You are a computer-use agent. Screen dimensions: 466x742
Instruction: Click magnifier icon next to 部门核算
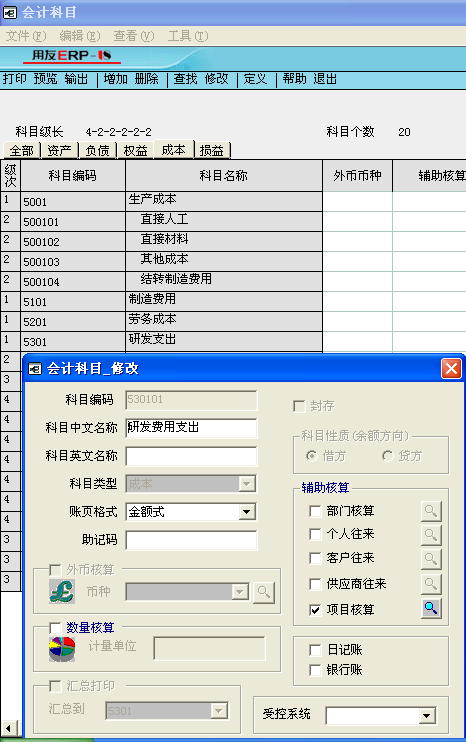[x=431, y=511]
